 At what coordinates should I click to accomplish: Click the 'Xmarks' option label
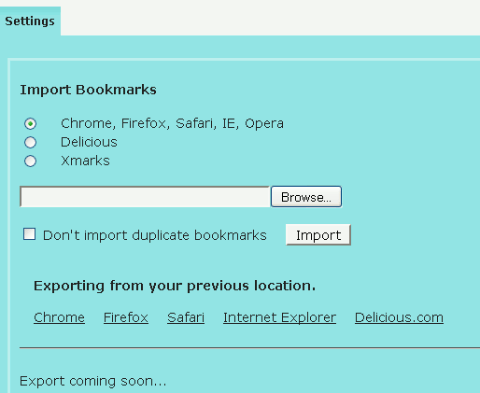click(x=85, y=161)
